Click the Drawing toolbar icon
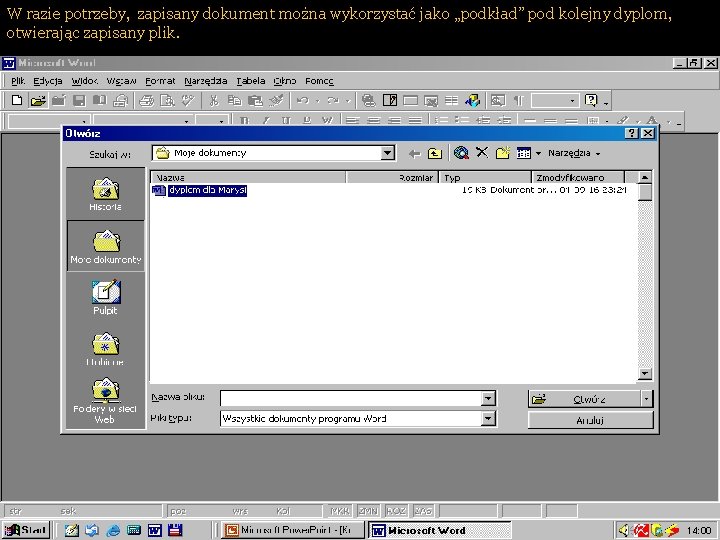This screenshot has height=540, width=720. (x=472, y=100)
